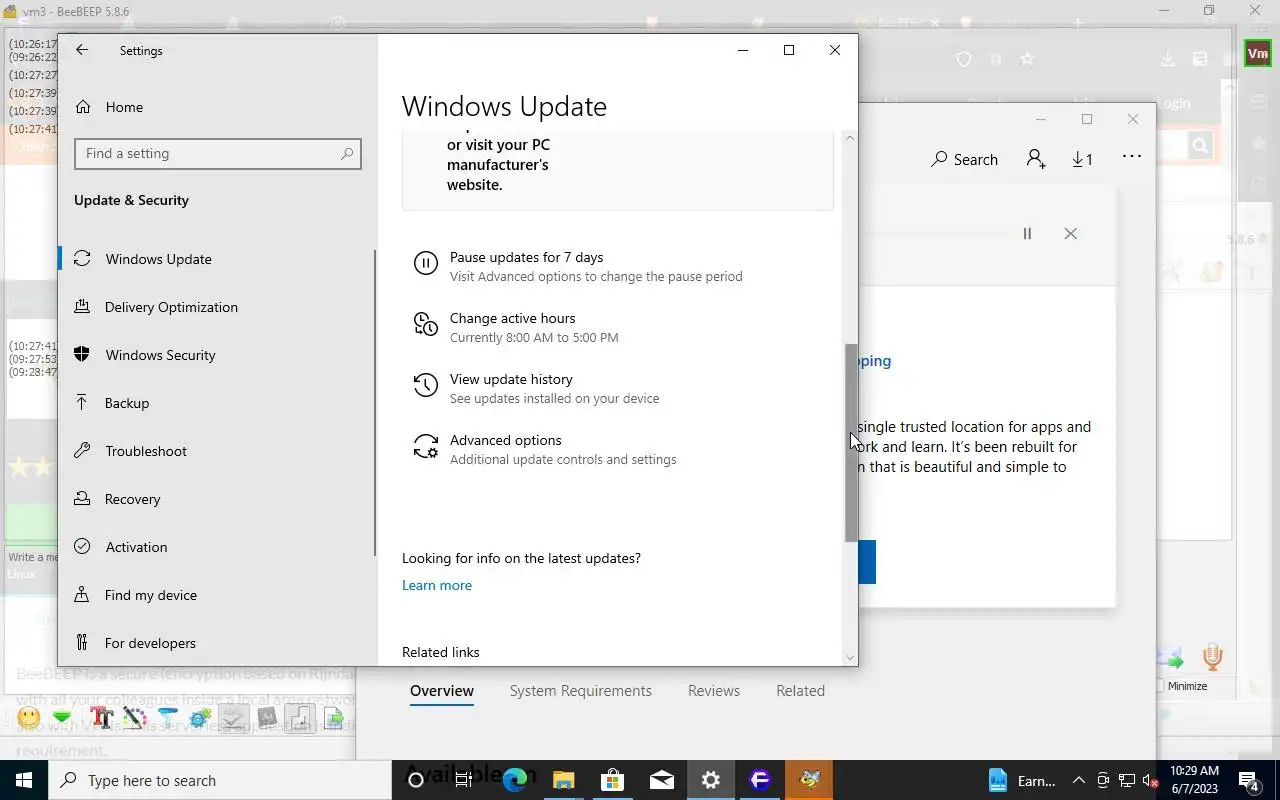Switch to System Requirements tab
Screen dimensions: 1280x800
click(580, 691)
